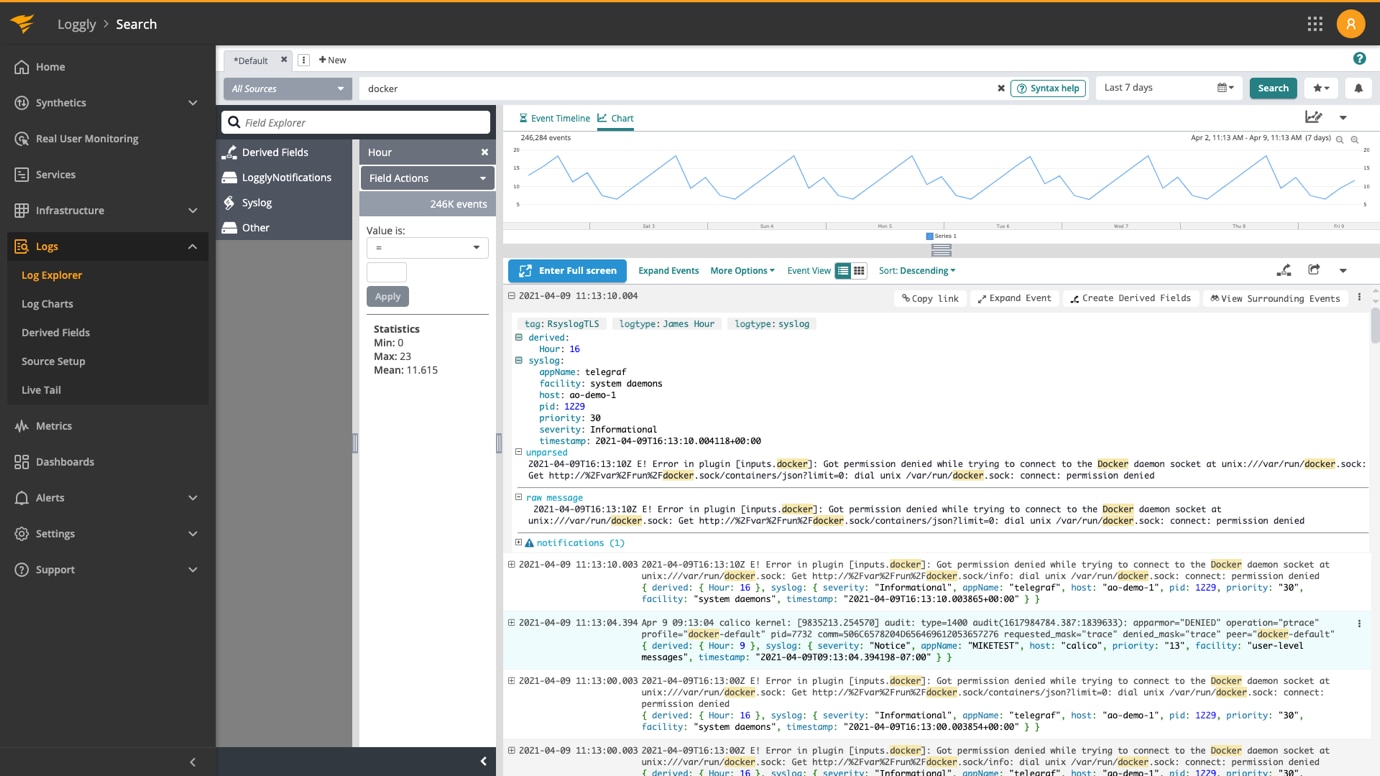Select the Derived Fields icon in Field Explorer
The width and height of the screenshot is (1380, 776).
pos(230,151)
